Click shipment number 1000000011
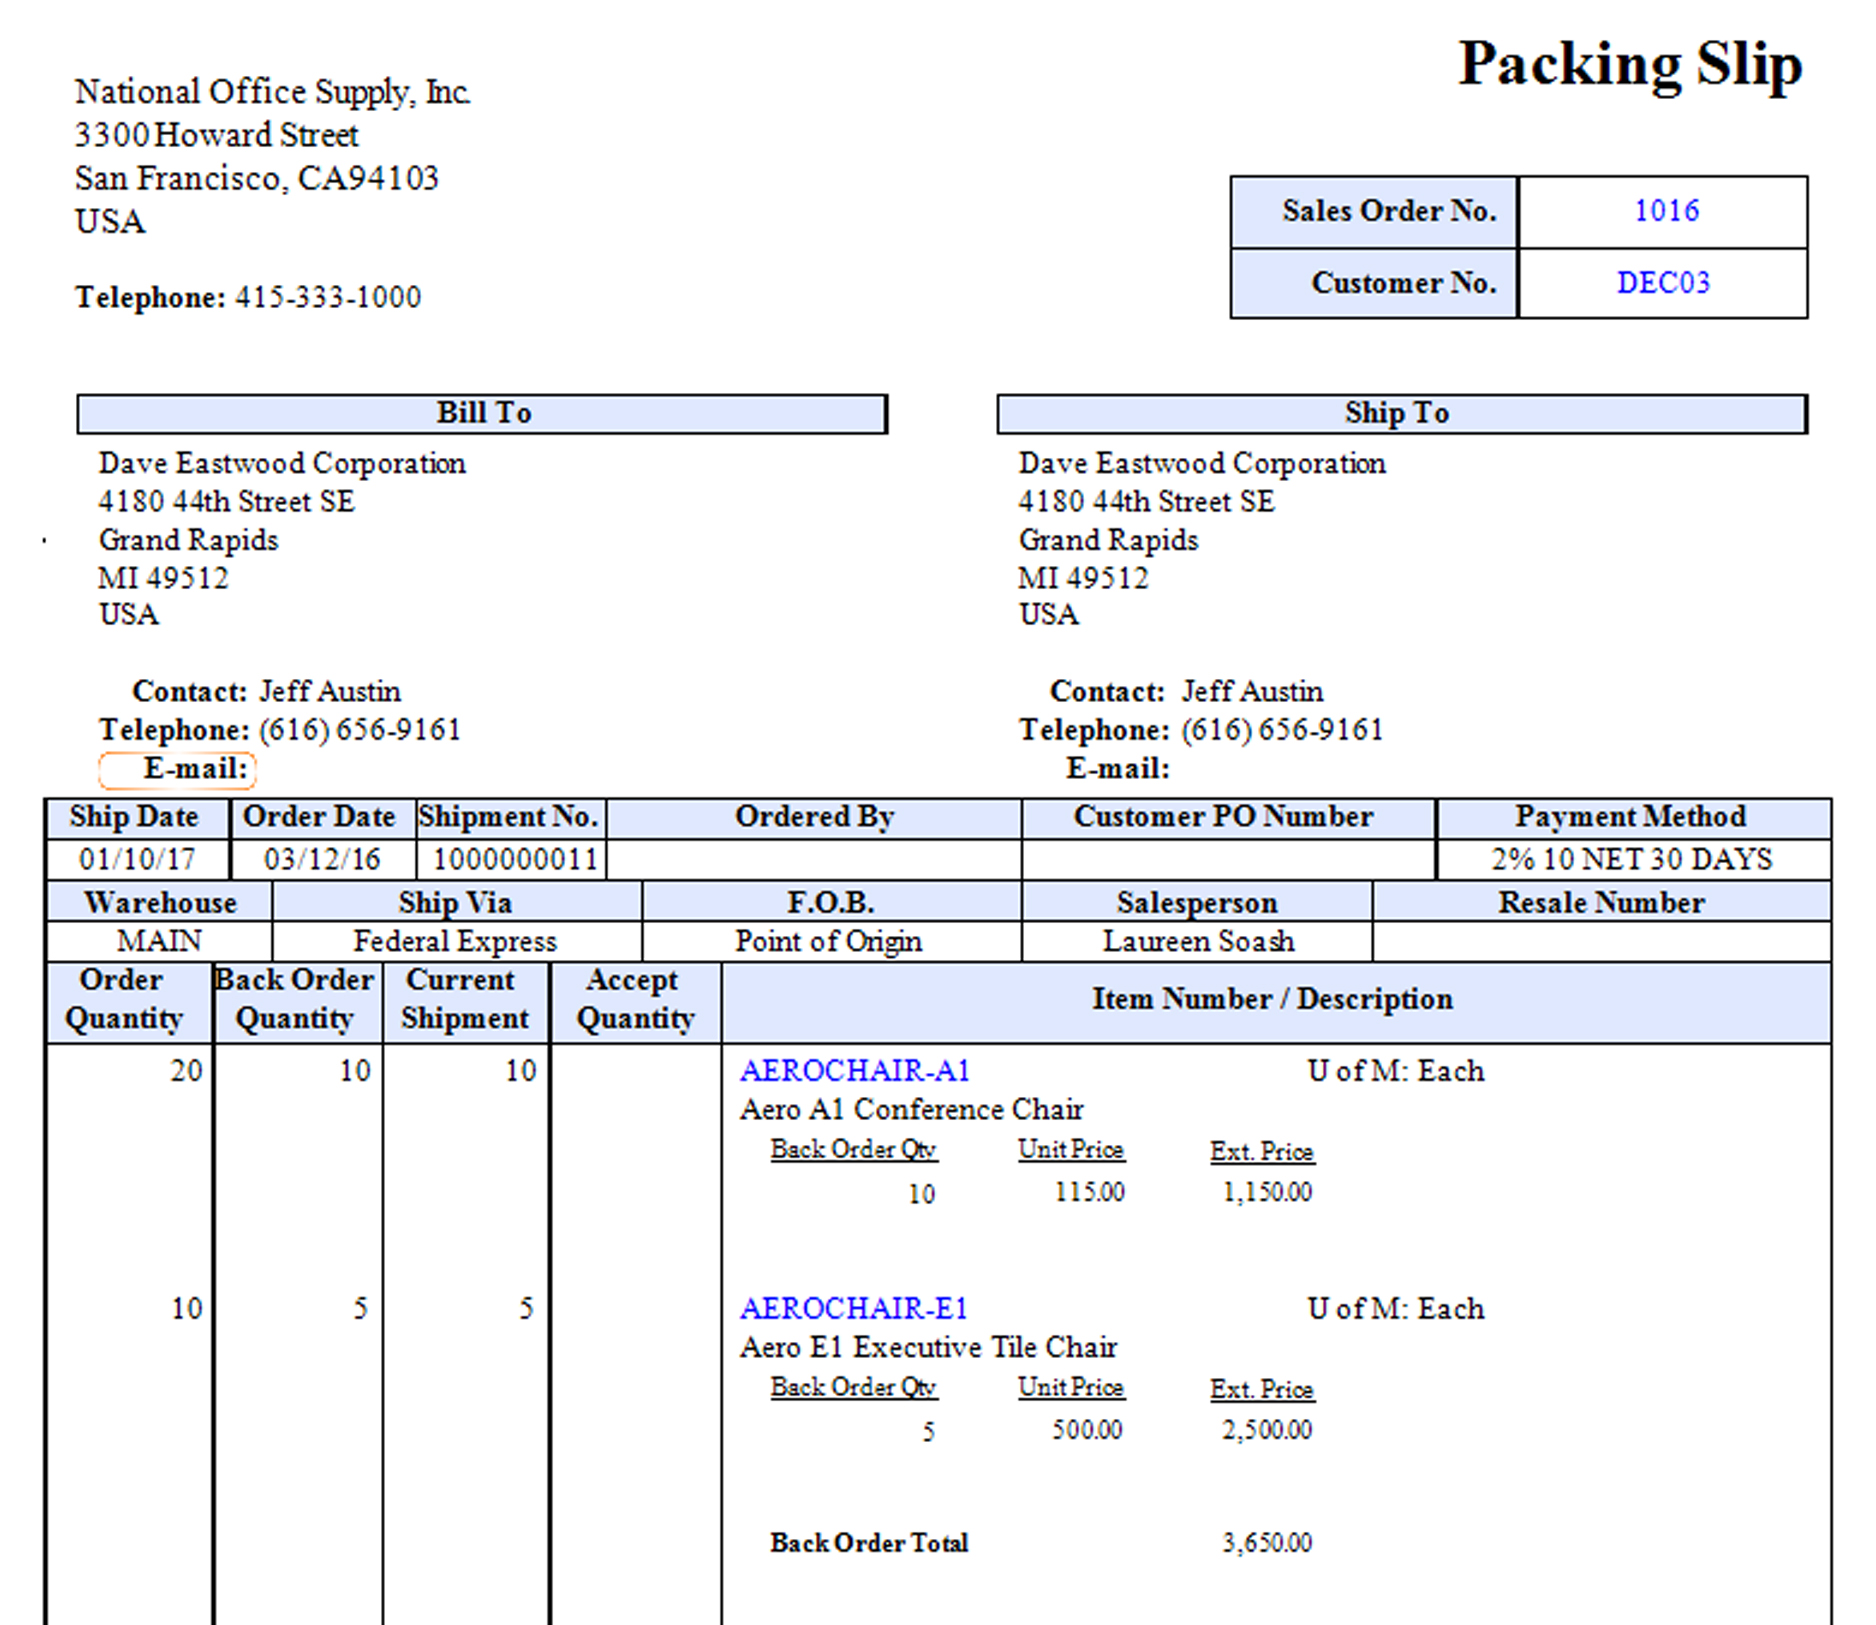Viewport: 1876px width, 1625px height. click(x=514, y=859)
